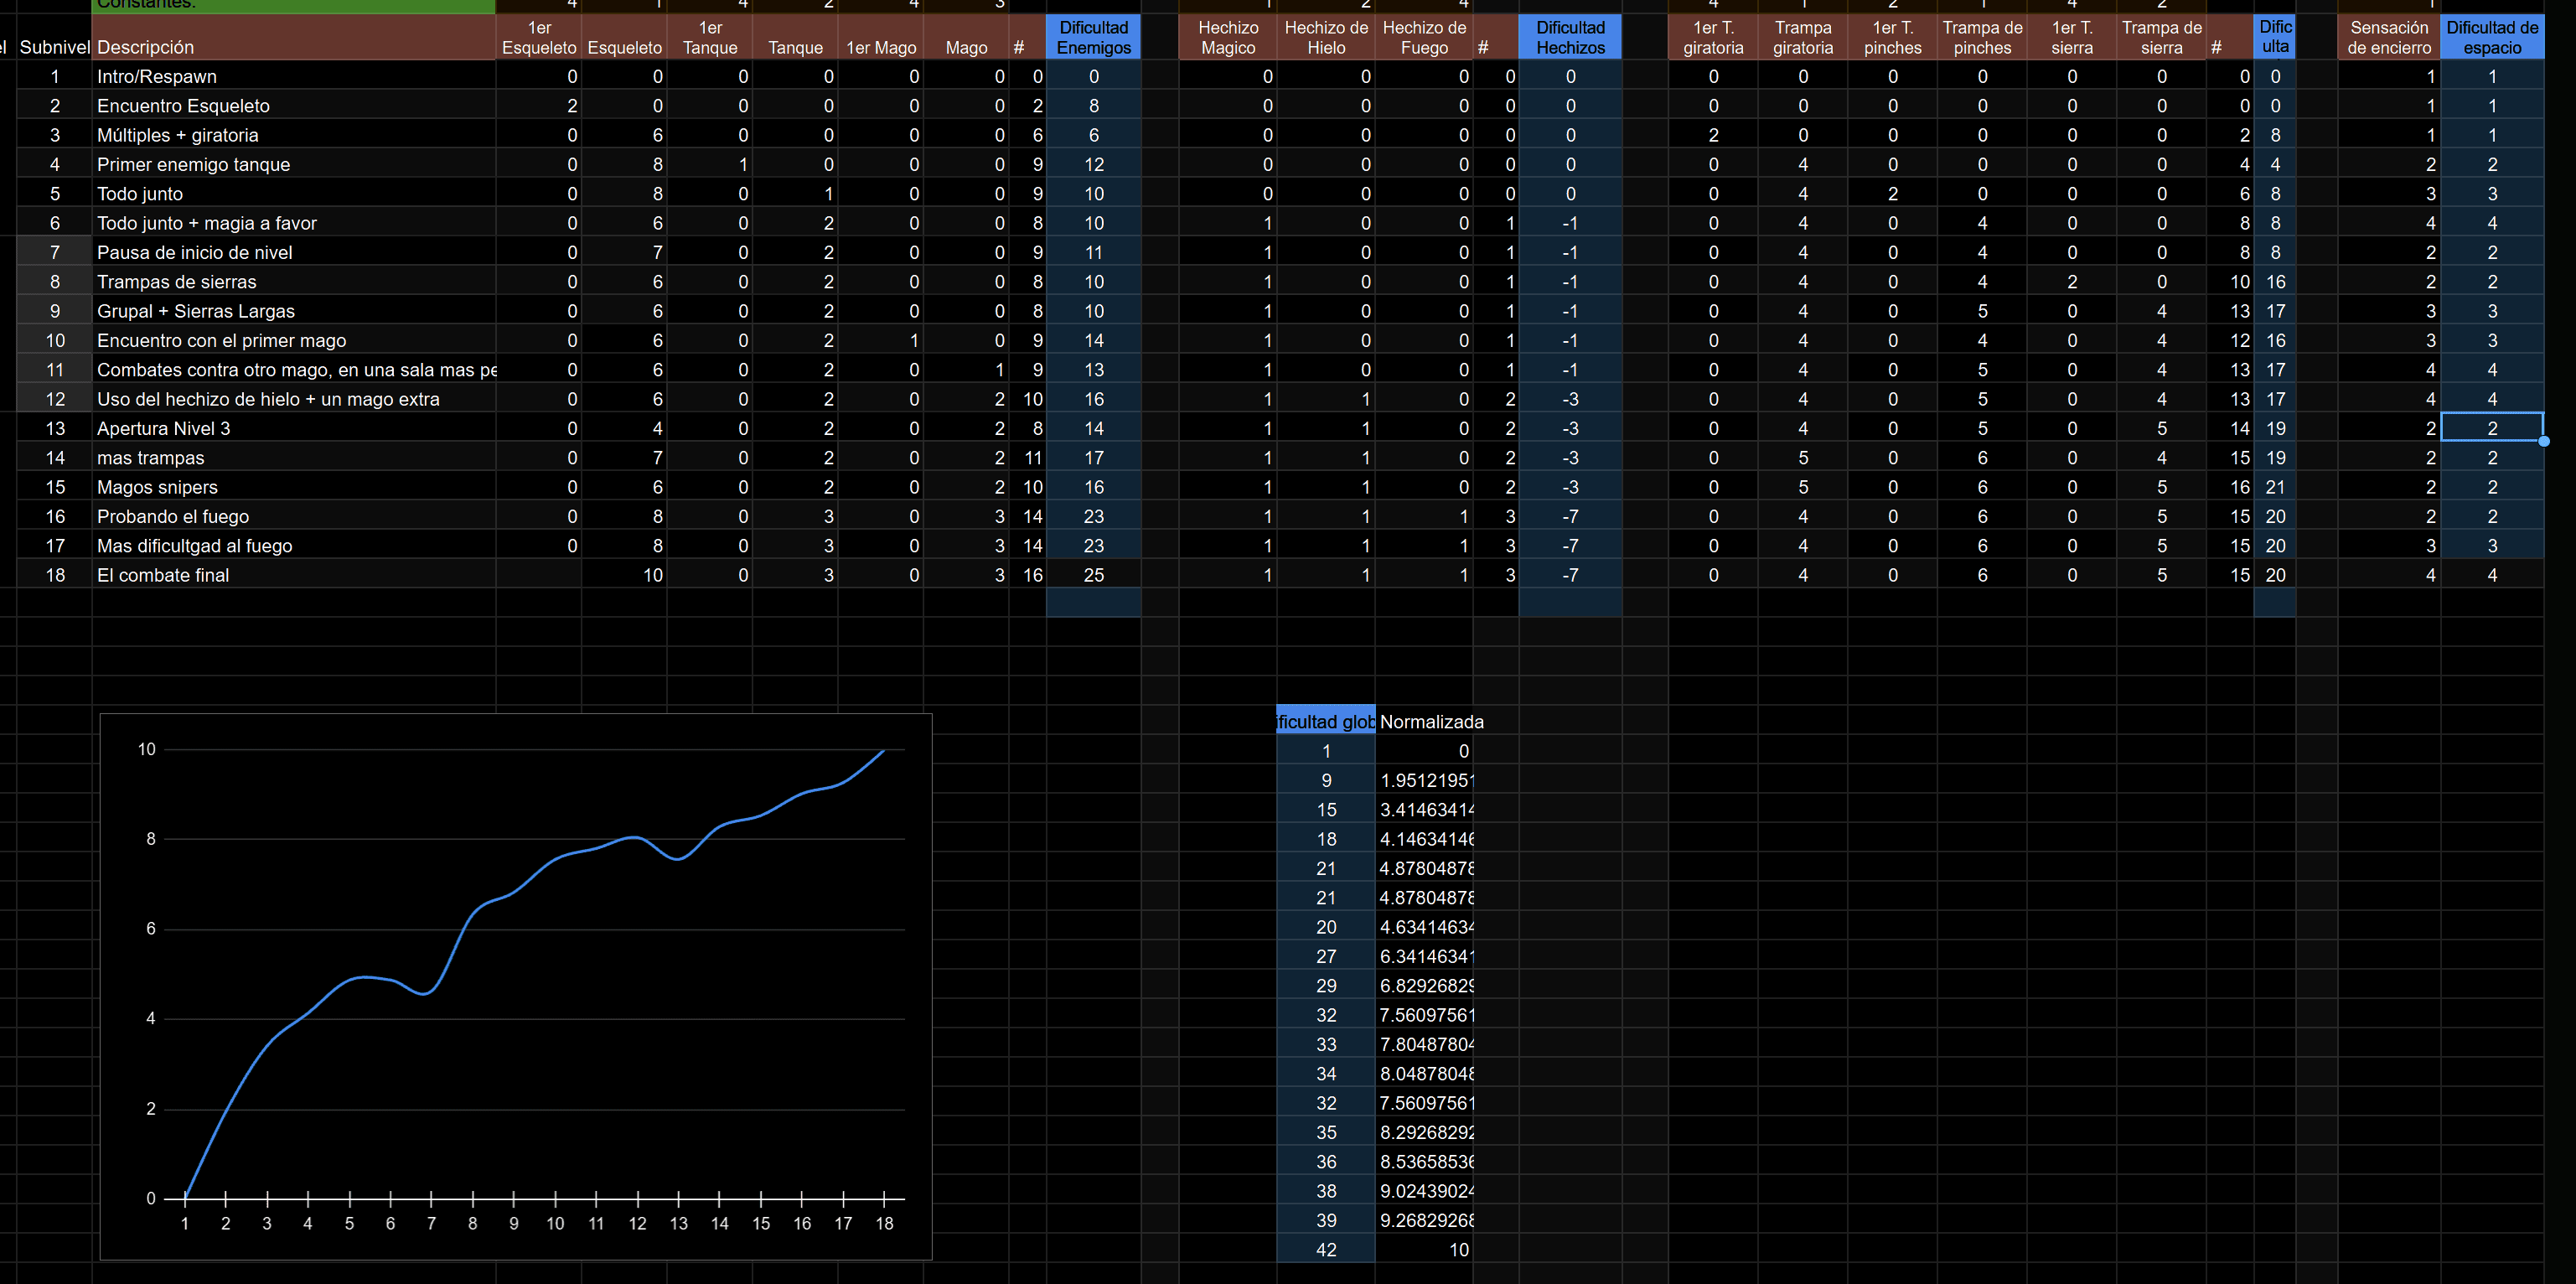Select the Todo junto + magia a favor cell
Viewport: 2576px width, 1284px height.
(293, 222)
